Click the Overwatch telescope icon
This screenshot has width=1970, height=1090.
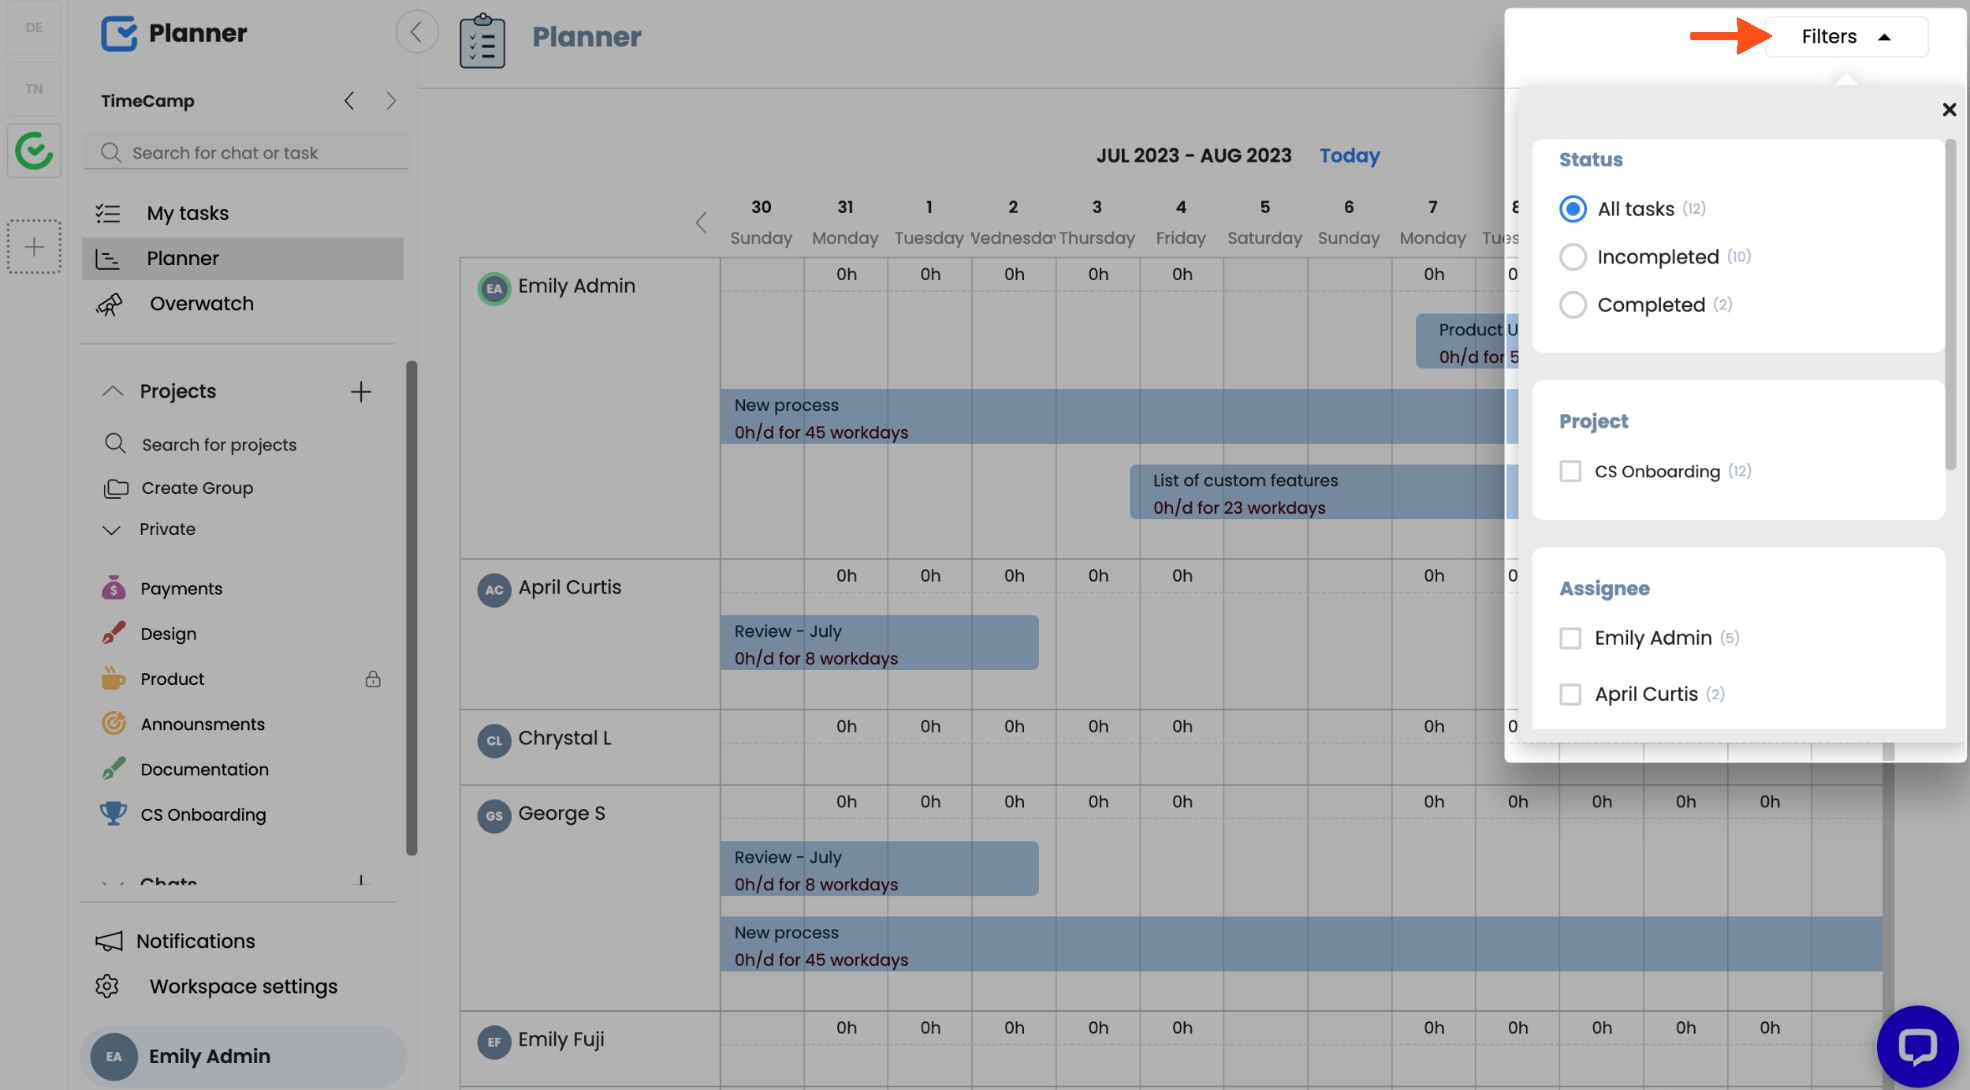[109, 304]
